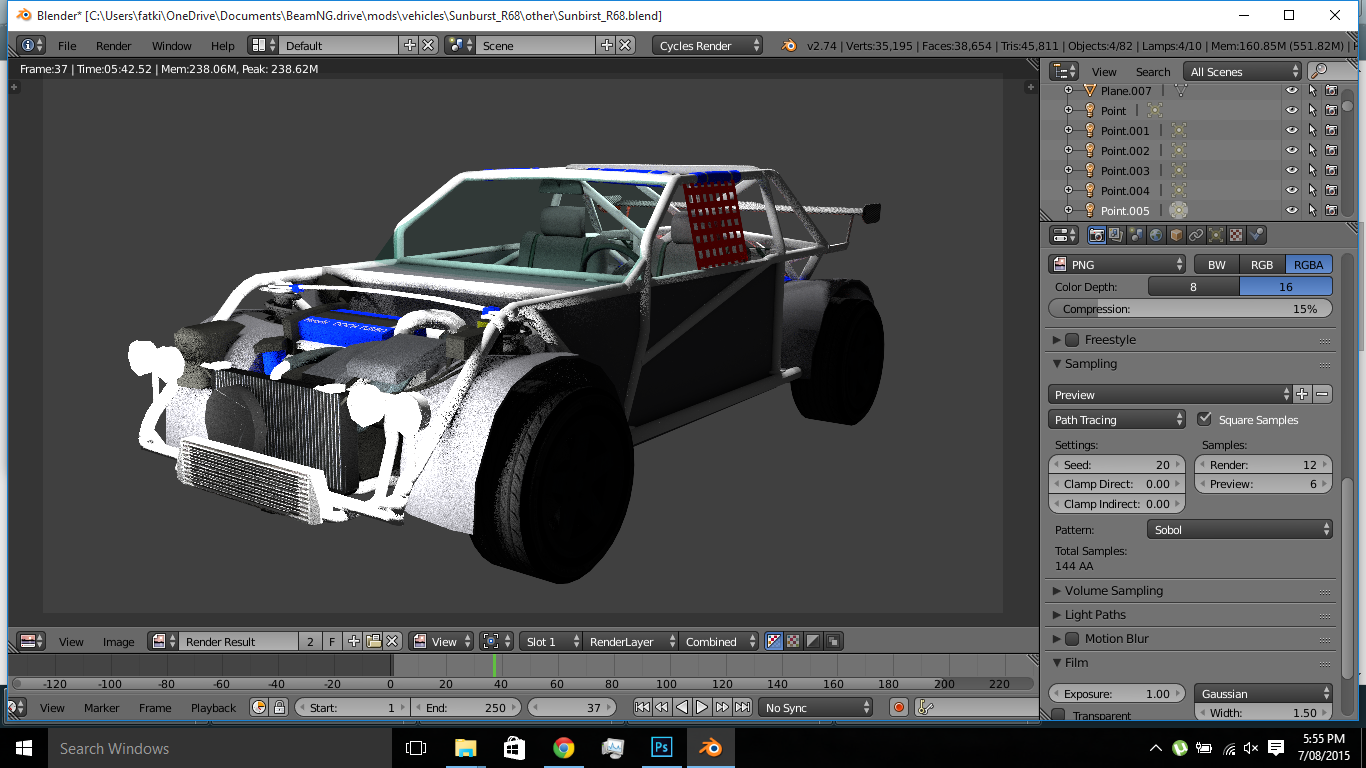Screen dimensions: 1366x768
Task: Open the World properties globe icon
Action: click(x=1156, y=235)
